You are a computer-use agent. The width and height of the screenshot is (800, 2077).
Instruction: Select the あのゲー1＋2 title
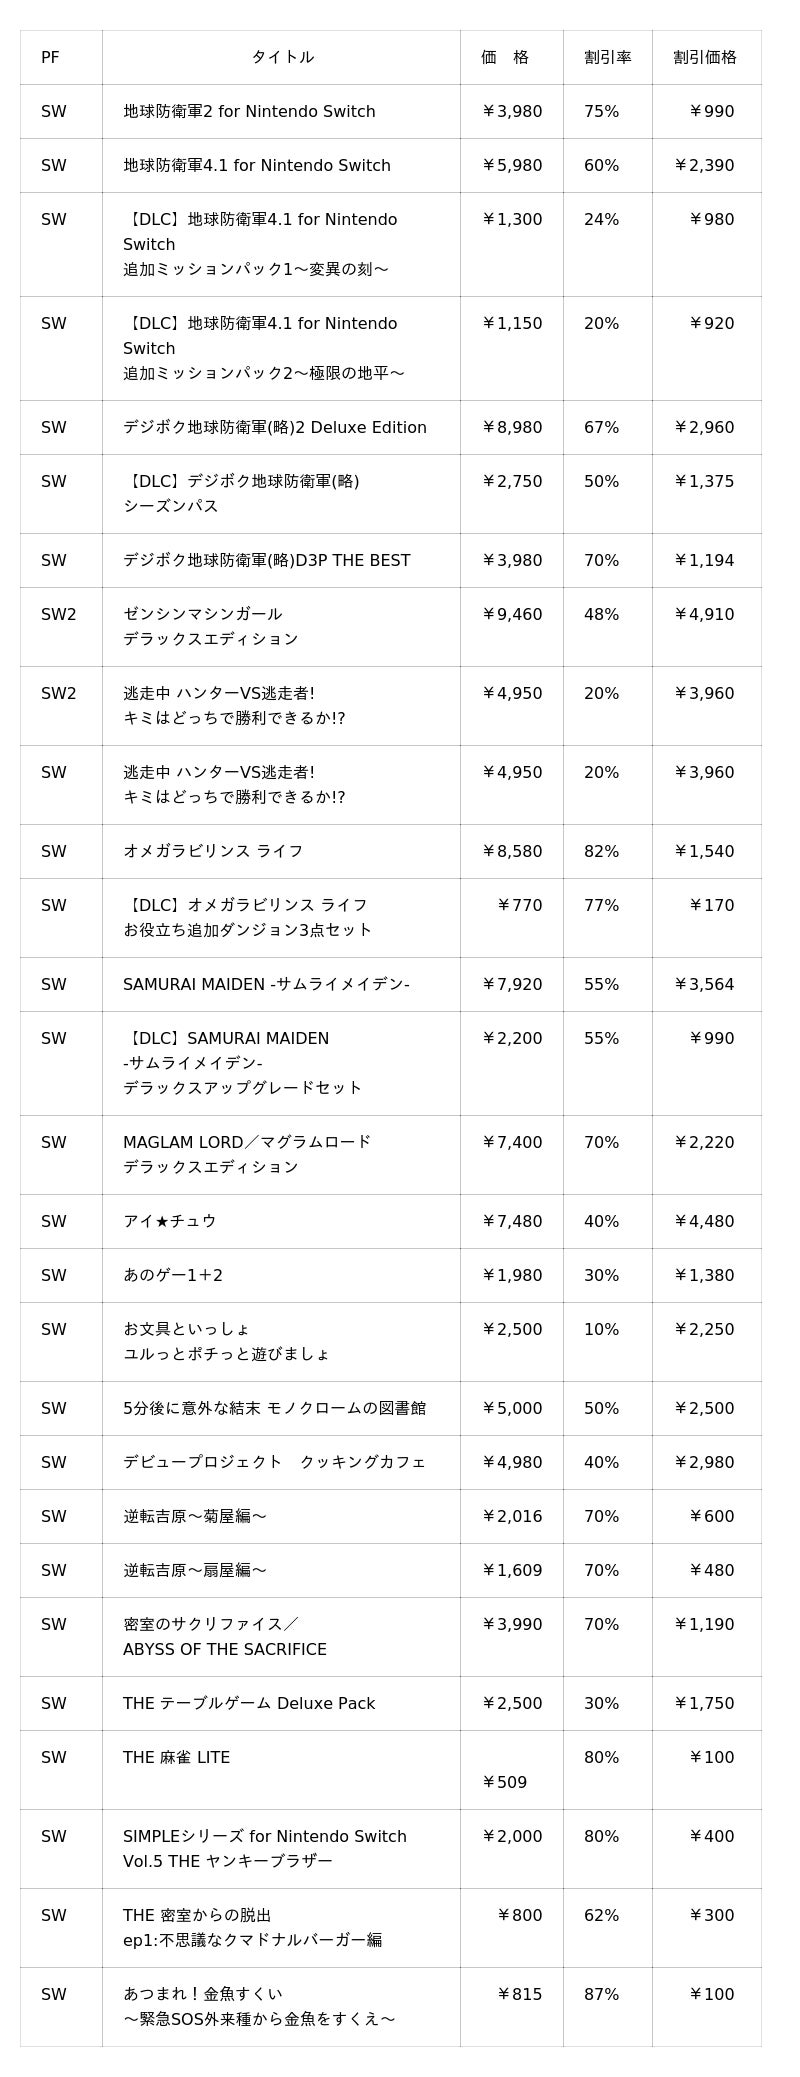[x=173, y=1275]
